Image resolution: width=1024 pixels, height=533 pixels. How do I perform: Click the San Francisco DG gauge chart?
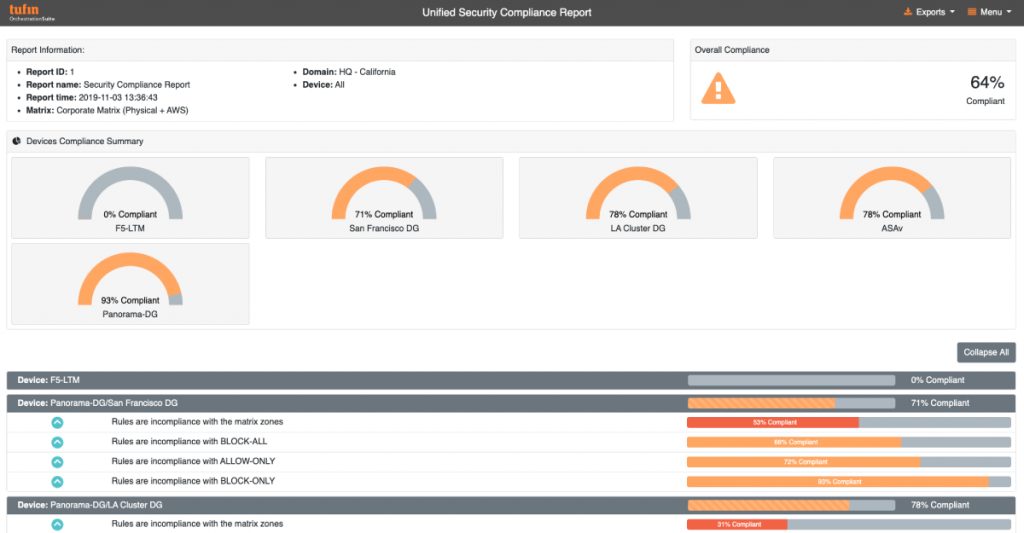coord(384,195)
